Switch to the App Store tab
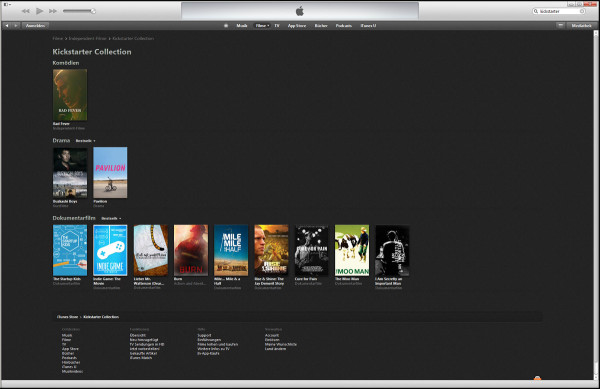This screenshot has height=389, width=600. [x=297, y=26]
